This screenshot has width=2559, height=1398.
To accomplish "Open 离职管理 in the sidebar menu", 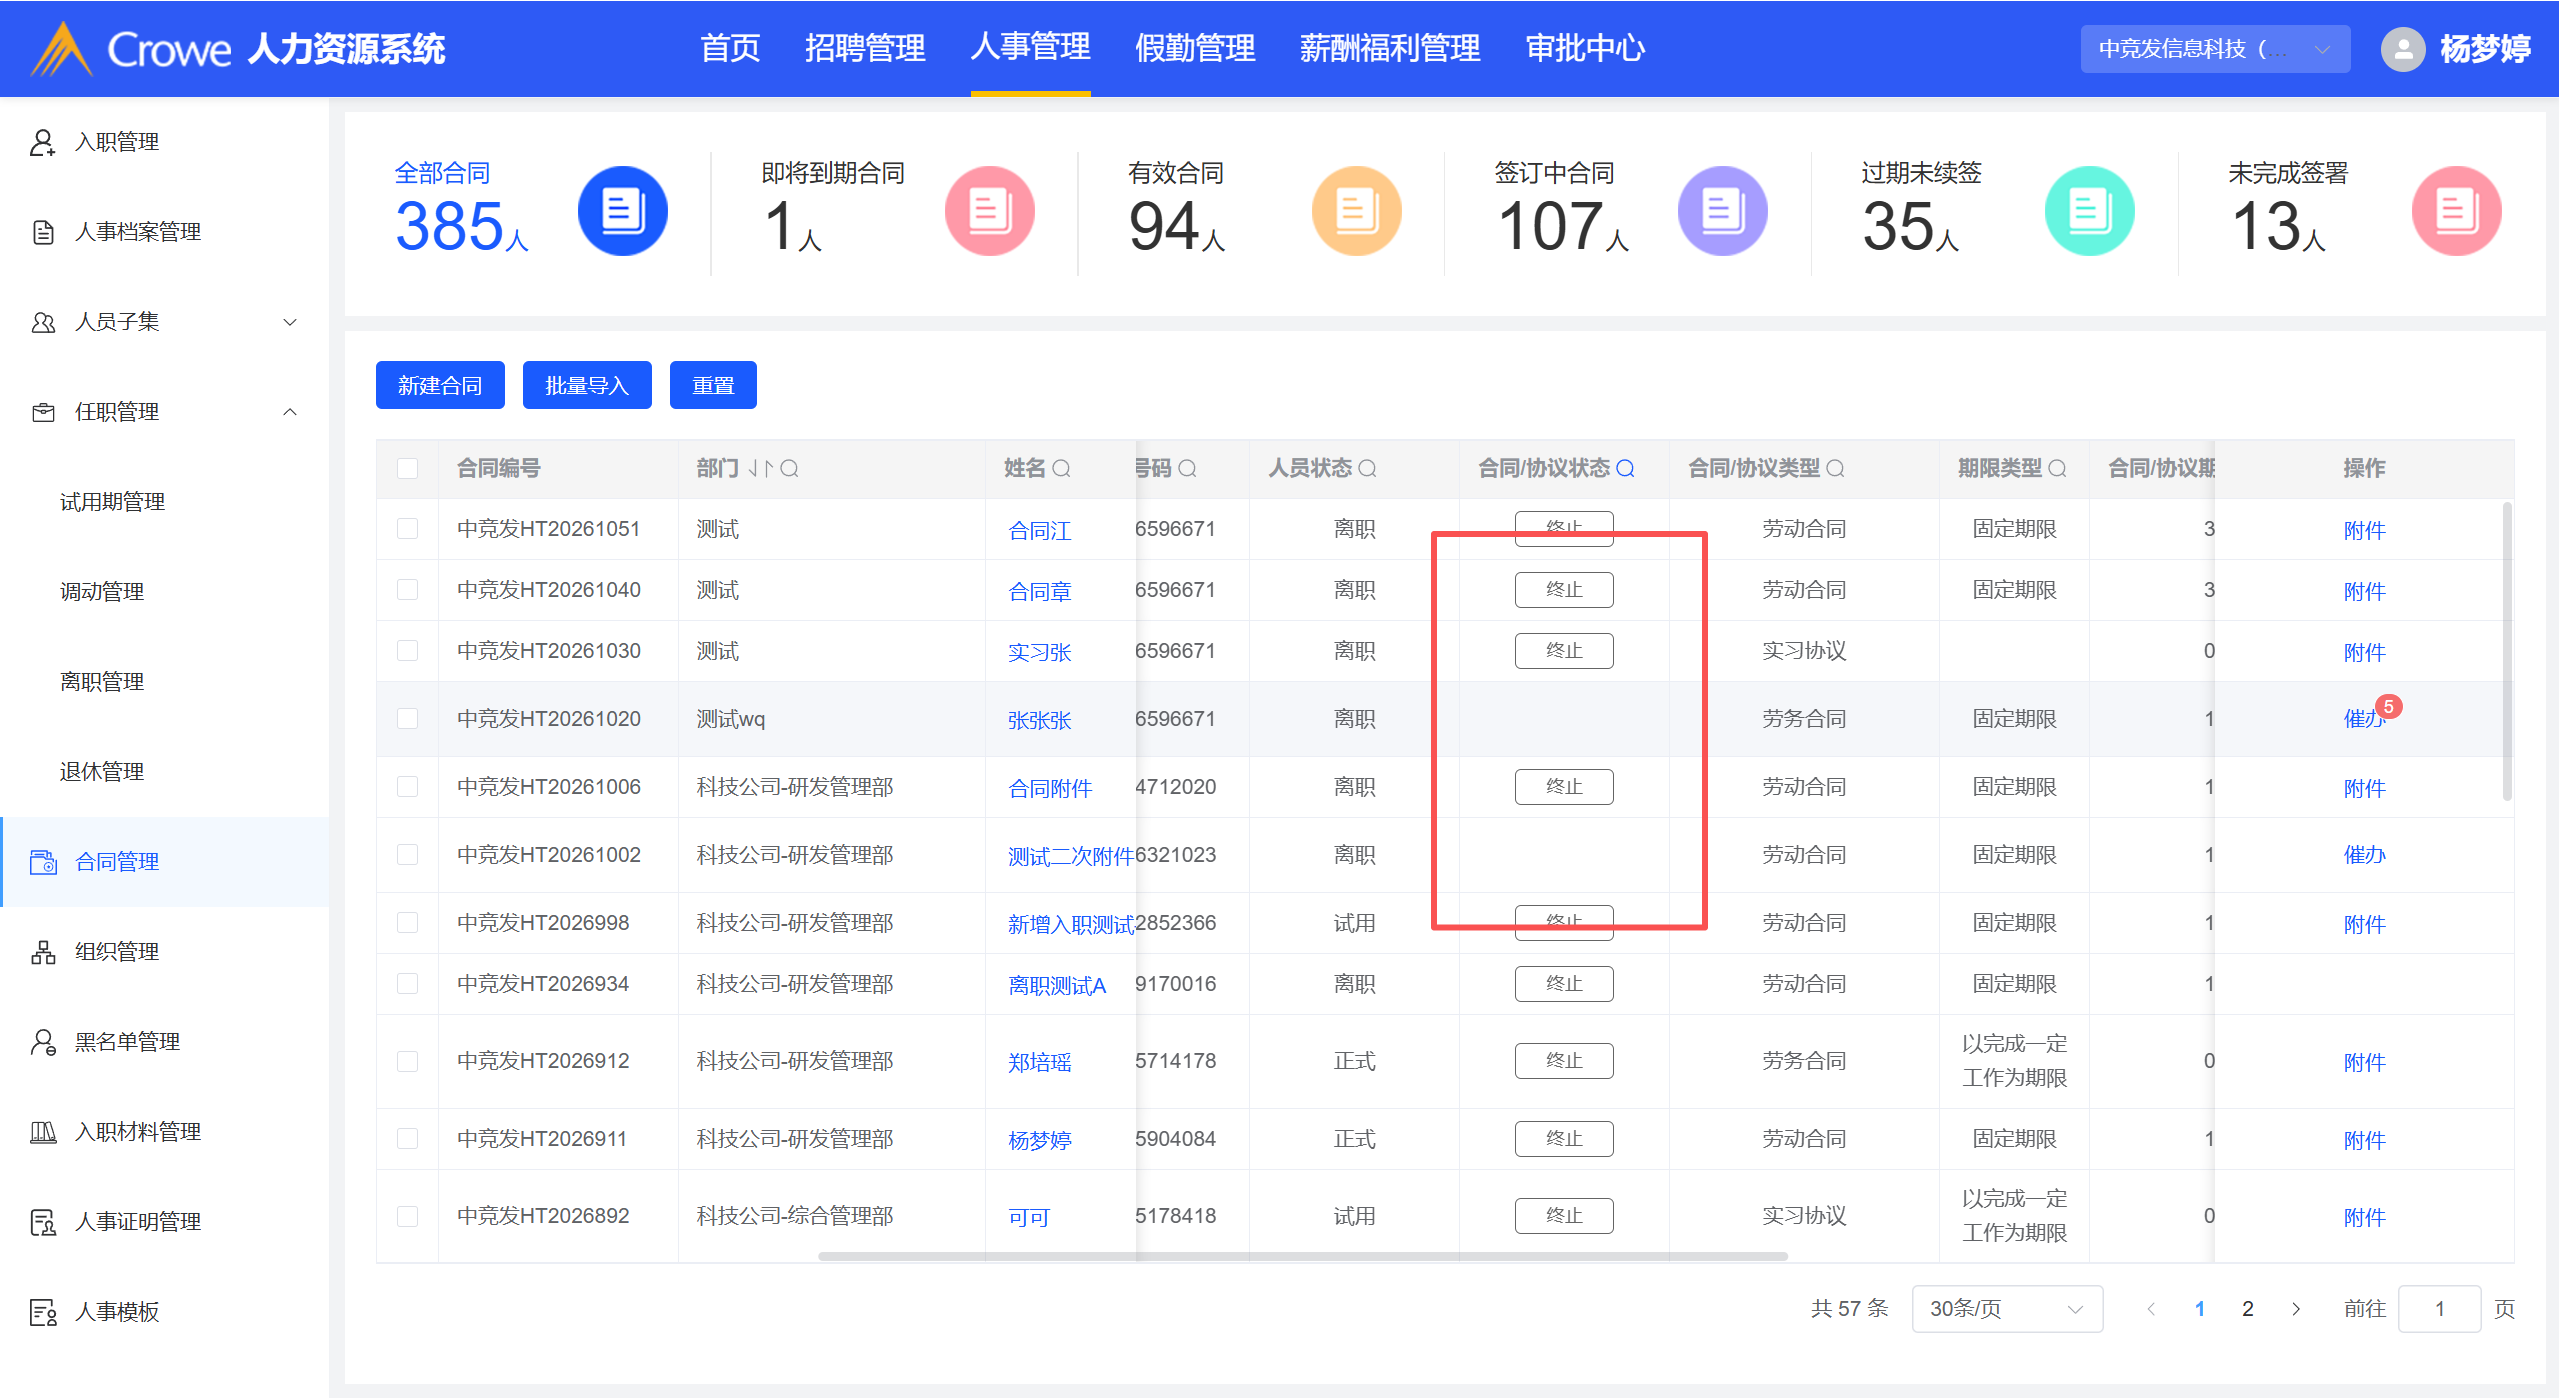I will point(102,682).
